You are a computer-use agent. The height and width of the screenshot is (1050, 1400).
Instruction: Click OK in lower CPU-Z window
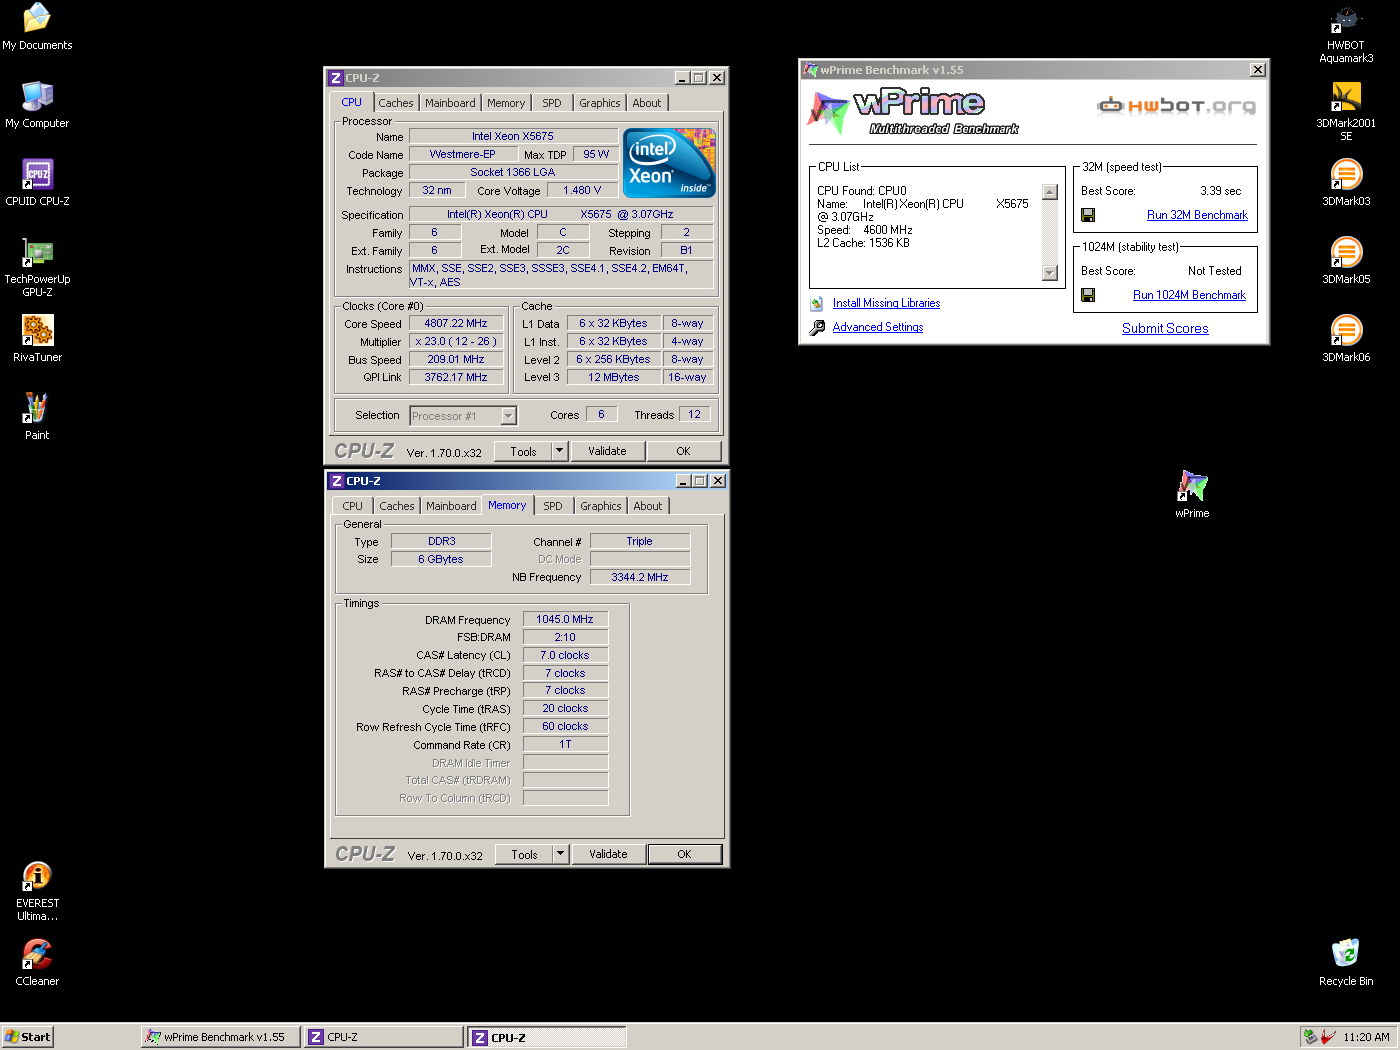[684, 854]
